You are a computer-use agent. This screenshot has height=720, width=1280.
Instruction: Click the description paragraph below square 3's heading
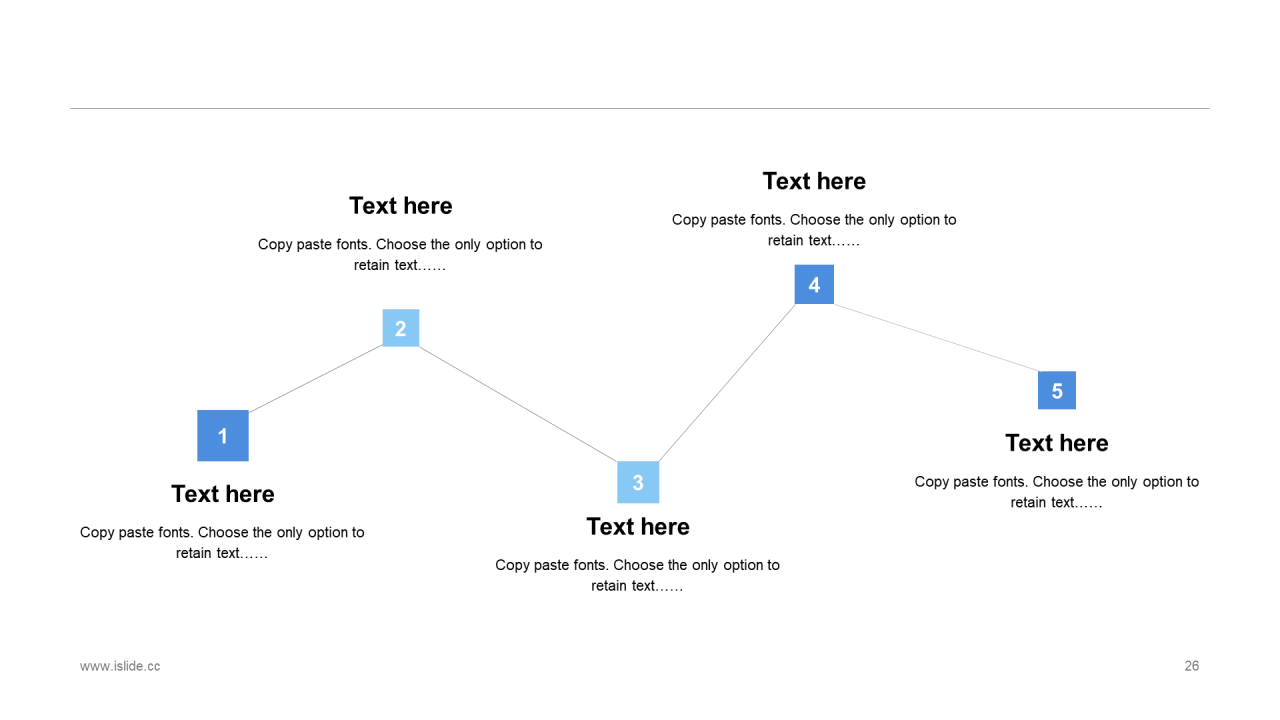pos(638,575)
